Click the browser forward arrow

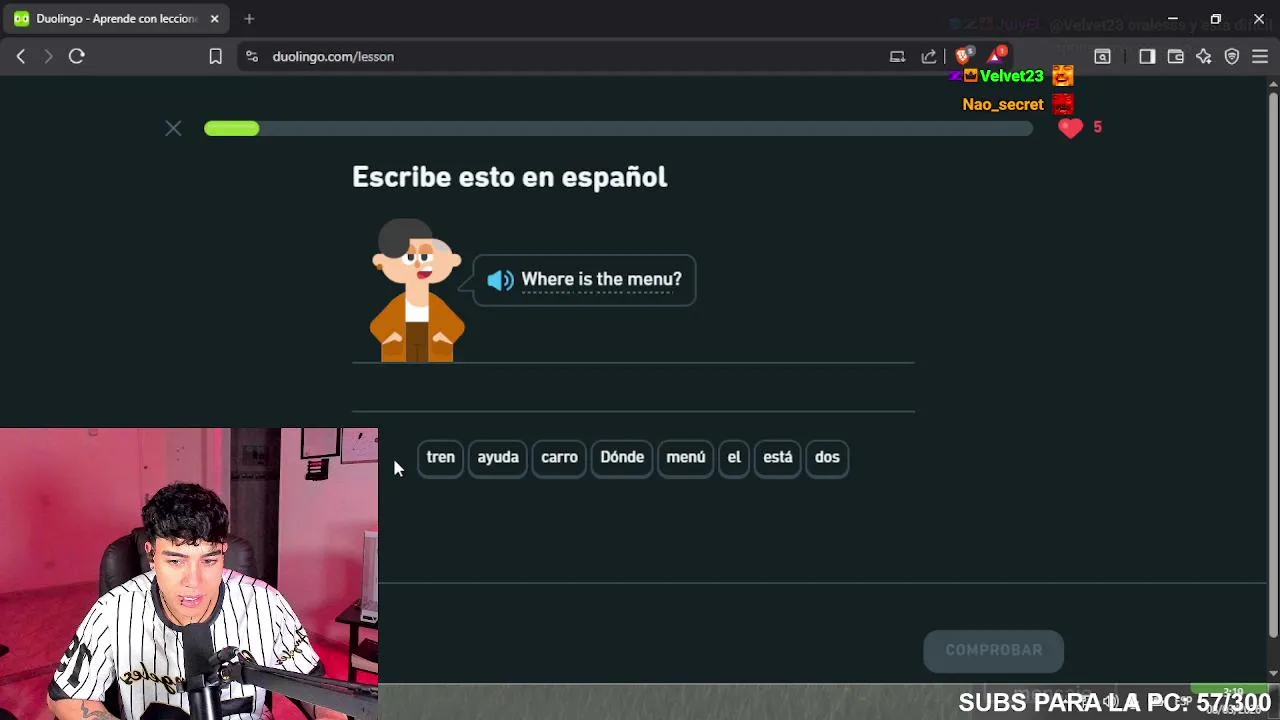tap(48, 57)
